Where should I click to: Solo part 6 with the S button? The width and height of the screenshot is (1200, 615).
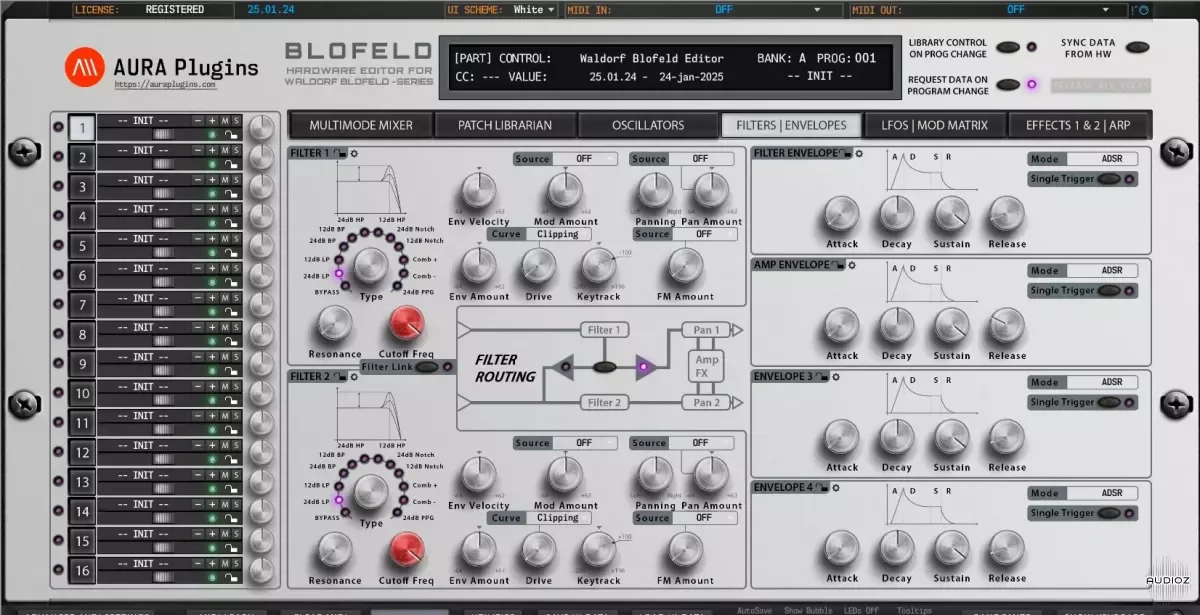[236, 268]
